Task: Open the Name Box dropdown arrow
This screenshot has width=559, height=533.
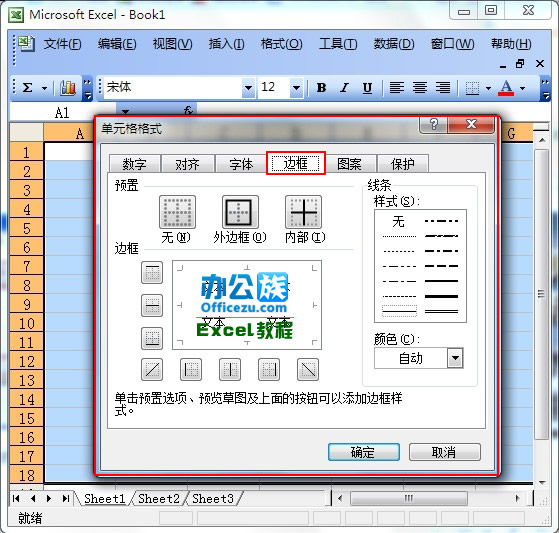Action: tap(125, 112)
